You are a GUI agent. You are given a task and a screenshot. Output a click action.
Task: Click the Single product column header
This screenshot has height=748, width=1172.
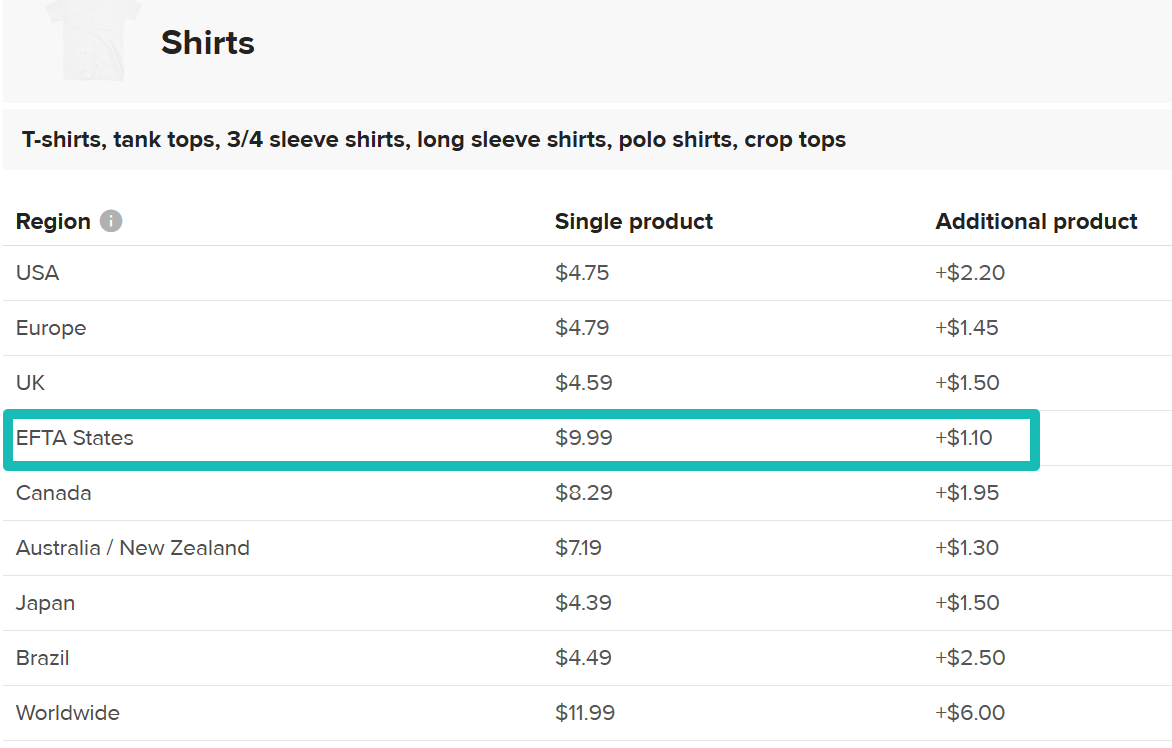pos(634,221)
